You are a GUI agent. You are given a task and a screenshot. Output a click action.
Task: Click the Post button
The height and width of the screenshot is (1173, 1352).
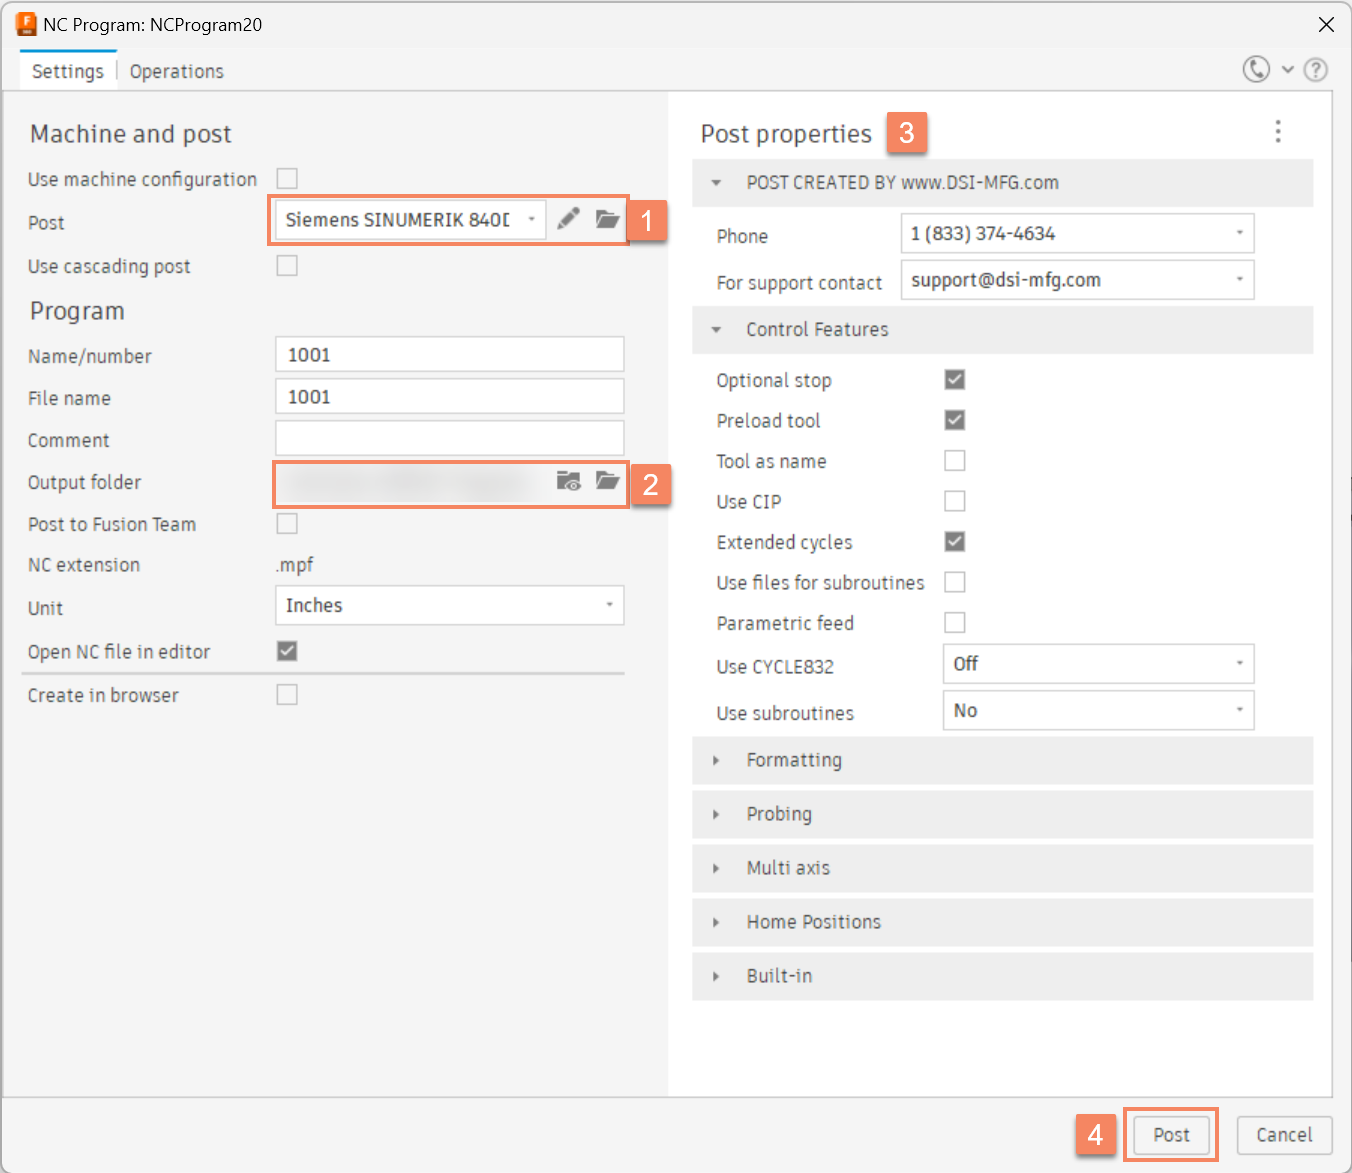1170,1134
